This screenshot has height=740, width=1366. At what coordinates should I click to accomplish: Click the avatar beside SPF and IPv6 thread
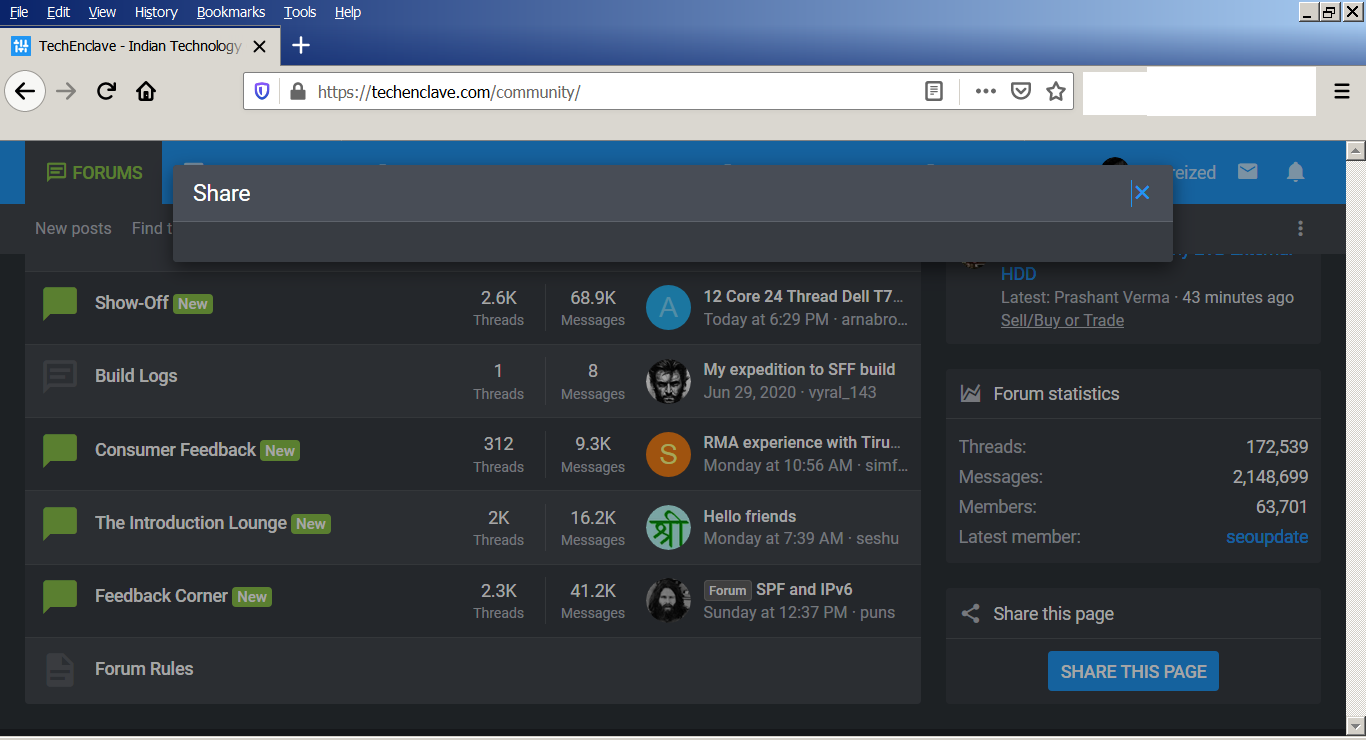[x=668, y=600]
